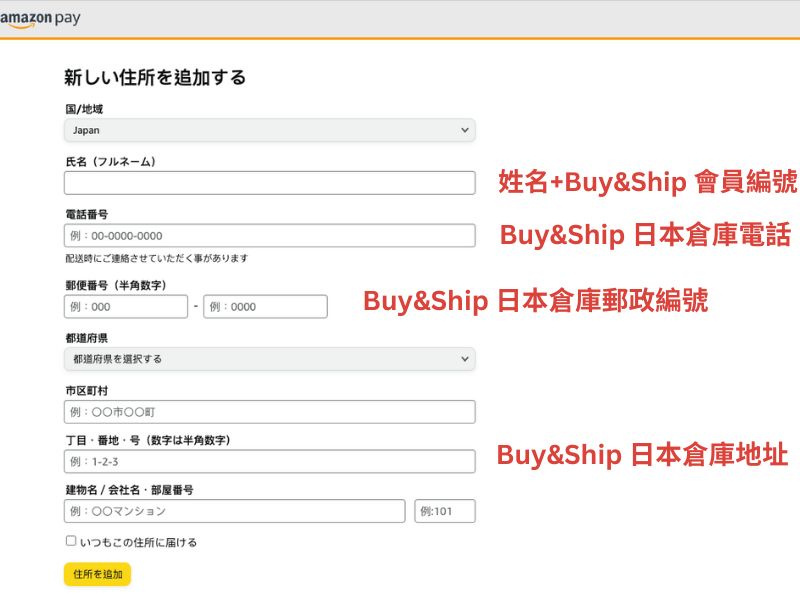
Task: Click the 市区町村 city input field
Action: click(269, 412)
